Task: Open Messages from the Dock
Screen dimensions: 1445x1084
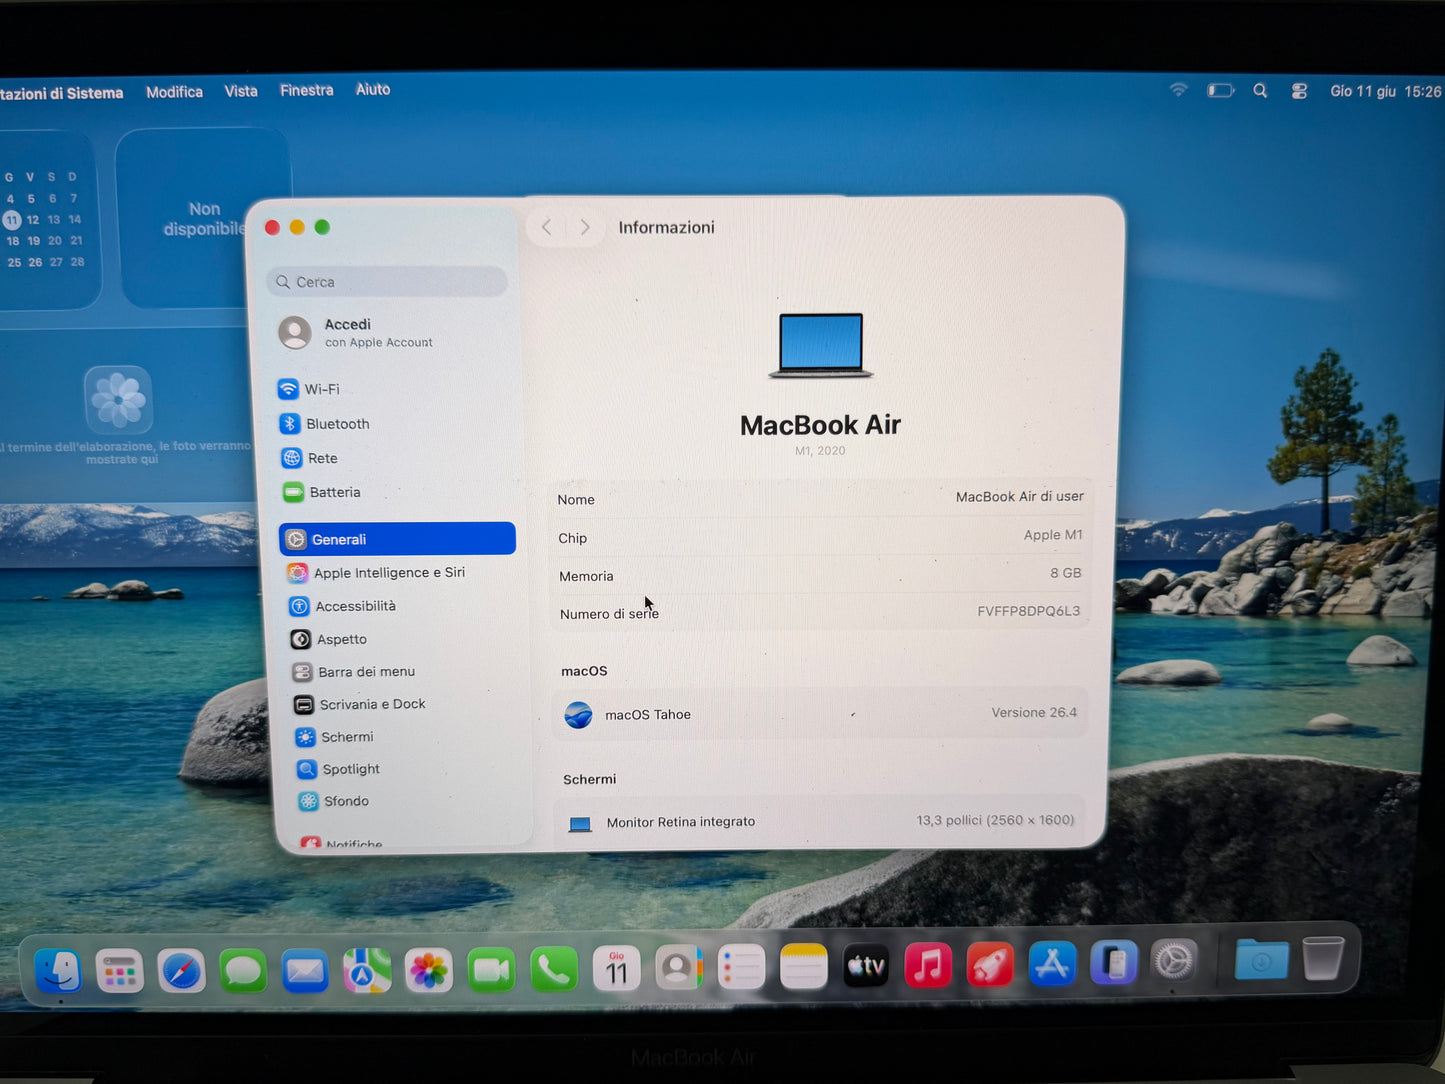Action: (243, 971)
